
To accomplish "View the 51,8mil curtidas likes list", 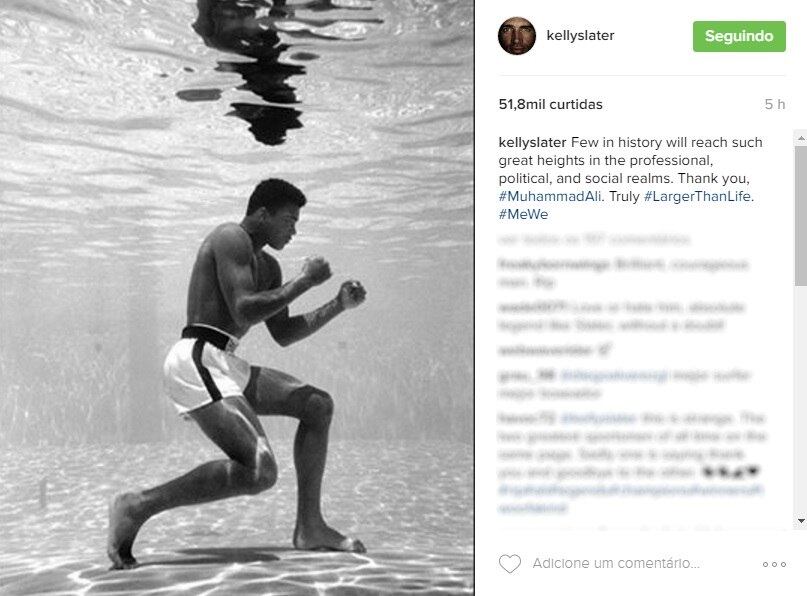I will click(x=550, y=104).
